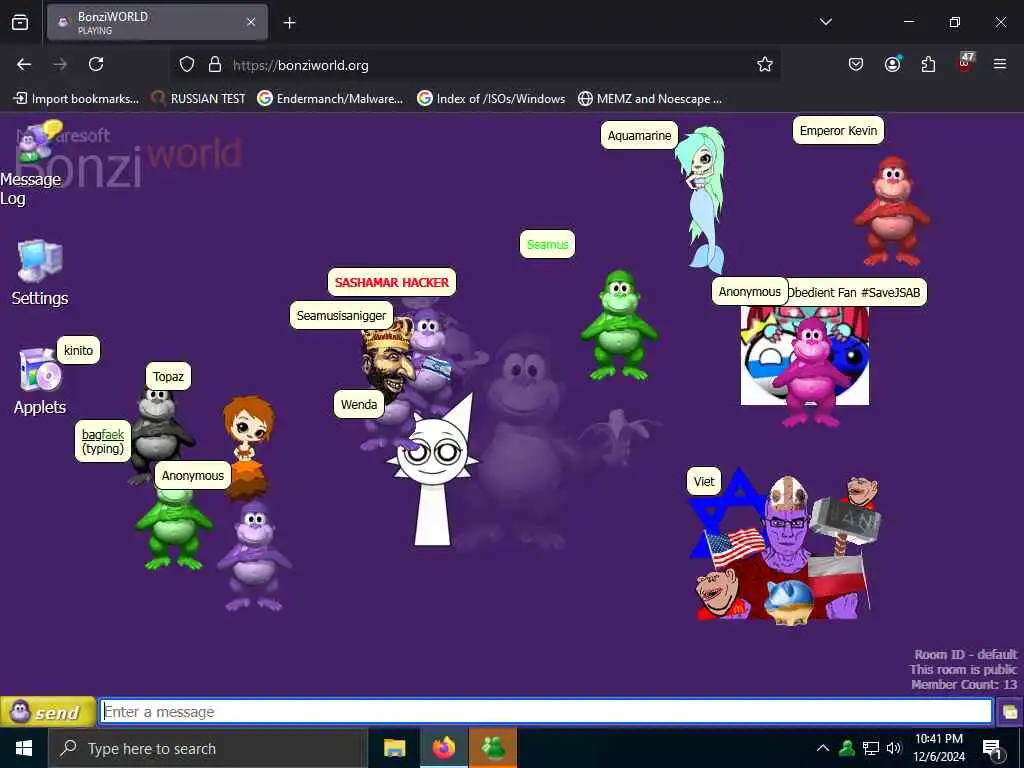Click the Emperor Kevin name tag

[838, 130]
